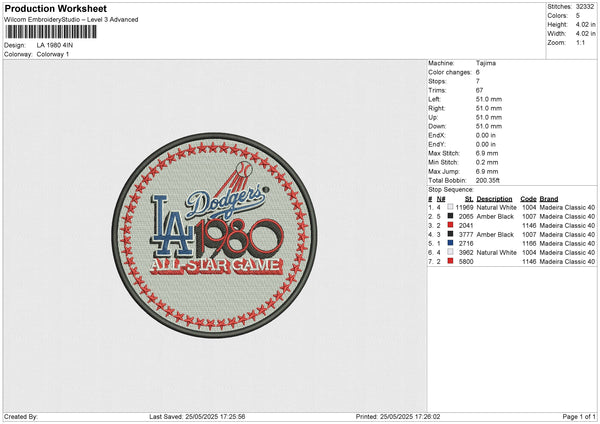Image resolution: width=600 pixels, height=424 pixels.
Task: Click "Amber Black" in the 3777 stitches row
Action: 495,234
